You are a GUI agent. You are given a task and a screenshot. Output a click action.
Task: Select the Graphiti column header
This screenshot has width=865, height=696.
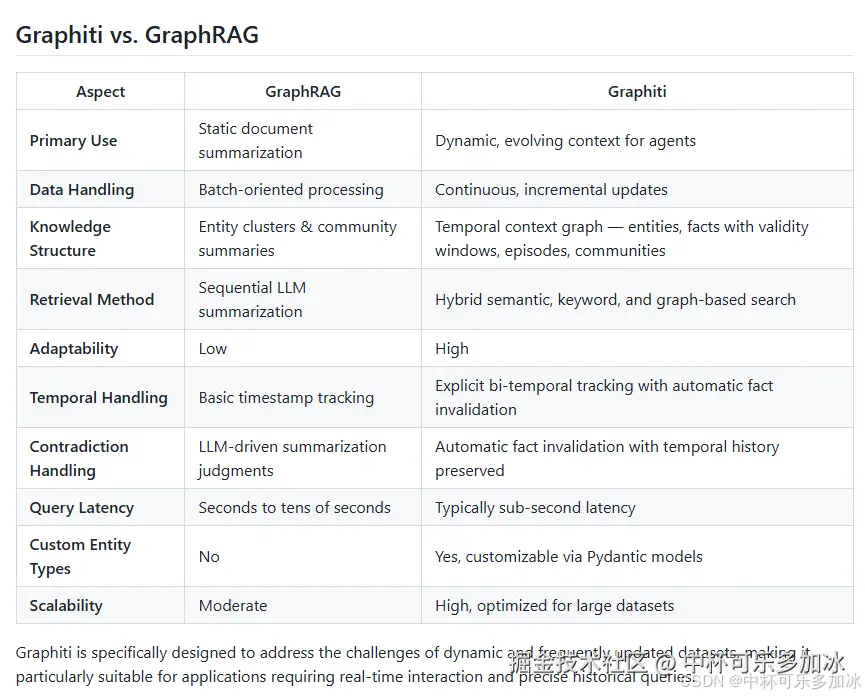tap(637, 92)
